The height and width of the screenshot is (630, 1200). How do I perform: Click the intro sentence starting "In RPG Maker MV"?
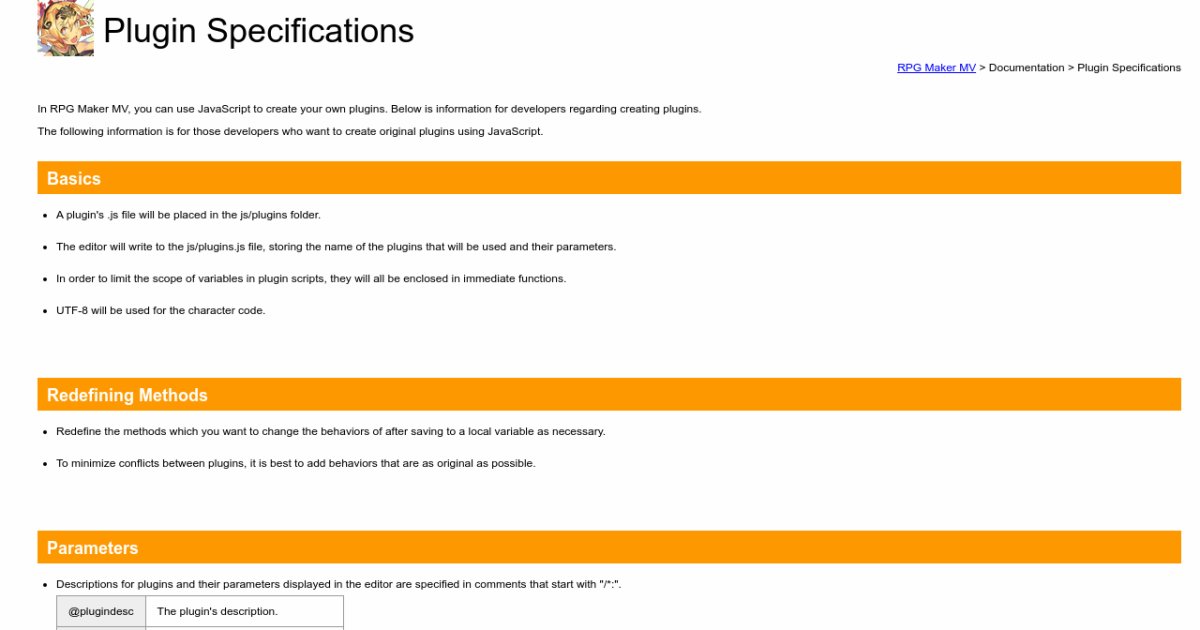(x=369, y=109)
